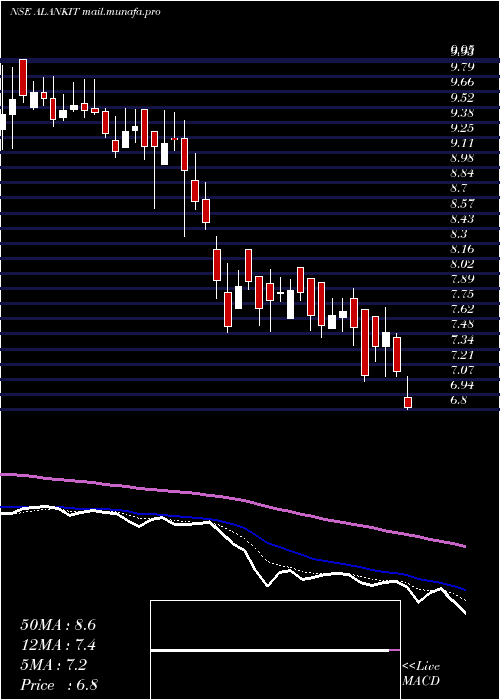Select the 9.25 price axis label
This screenshot has width=500, height=700.
[462, 128]
